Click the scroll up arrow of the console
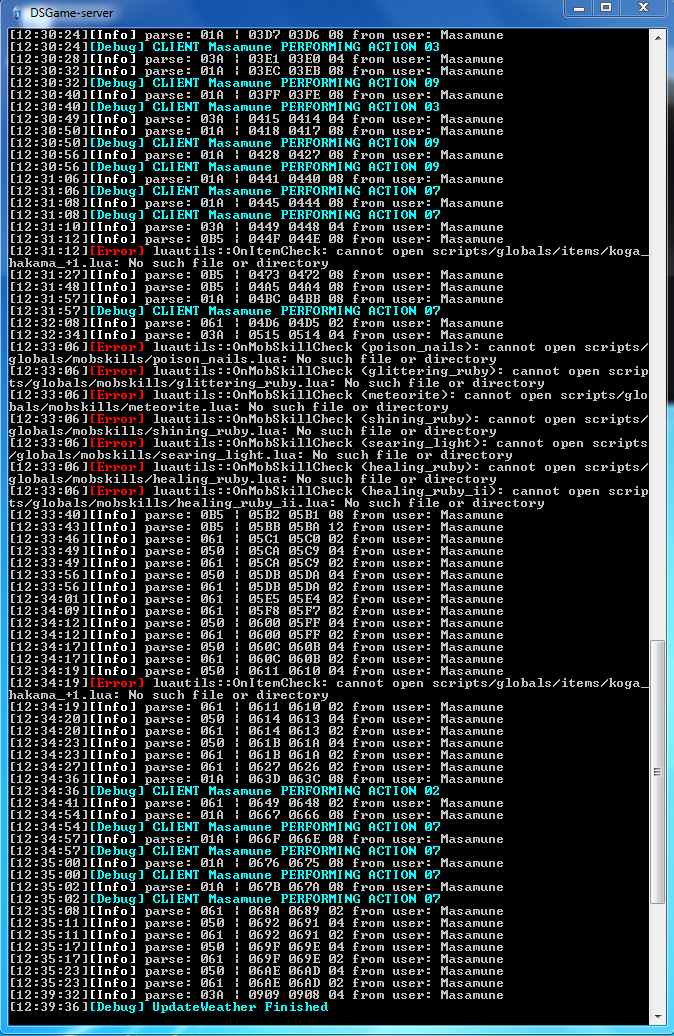The height and width of the screenshot is (1036, 674). [x=657, y=38]
